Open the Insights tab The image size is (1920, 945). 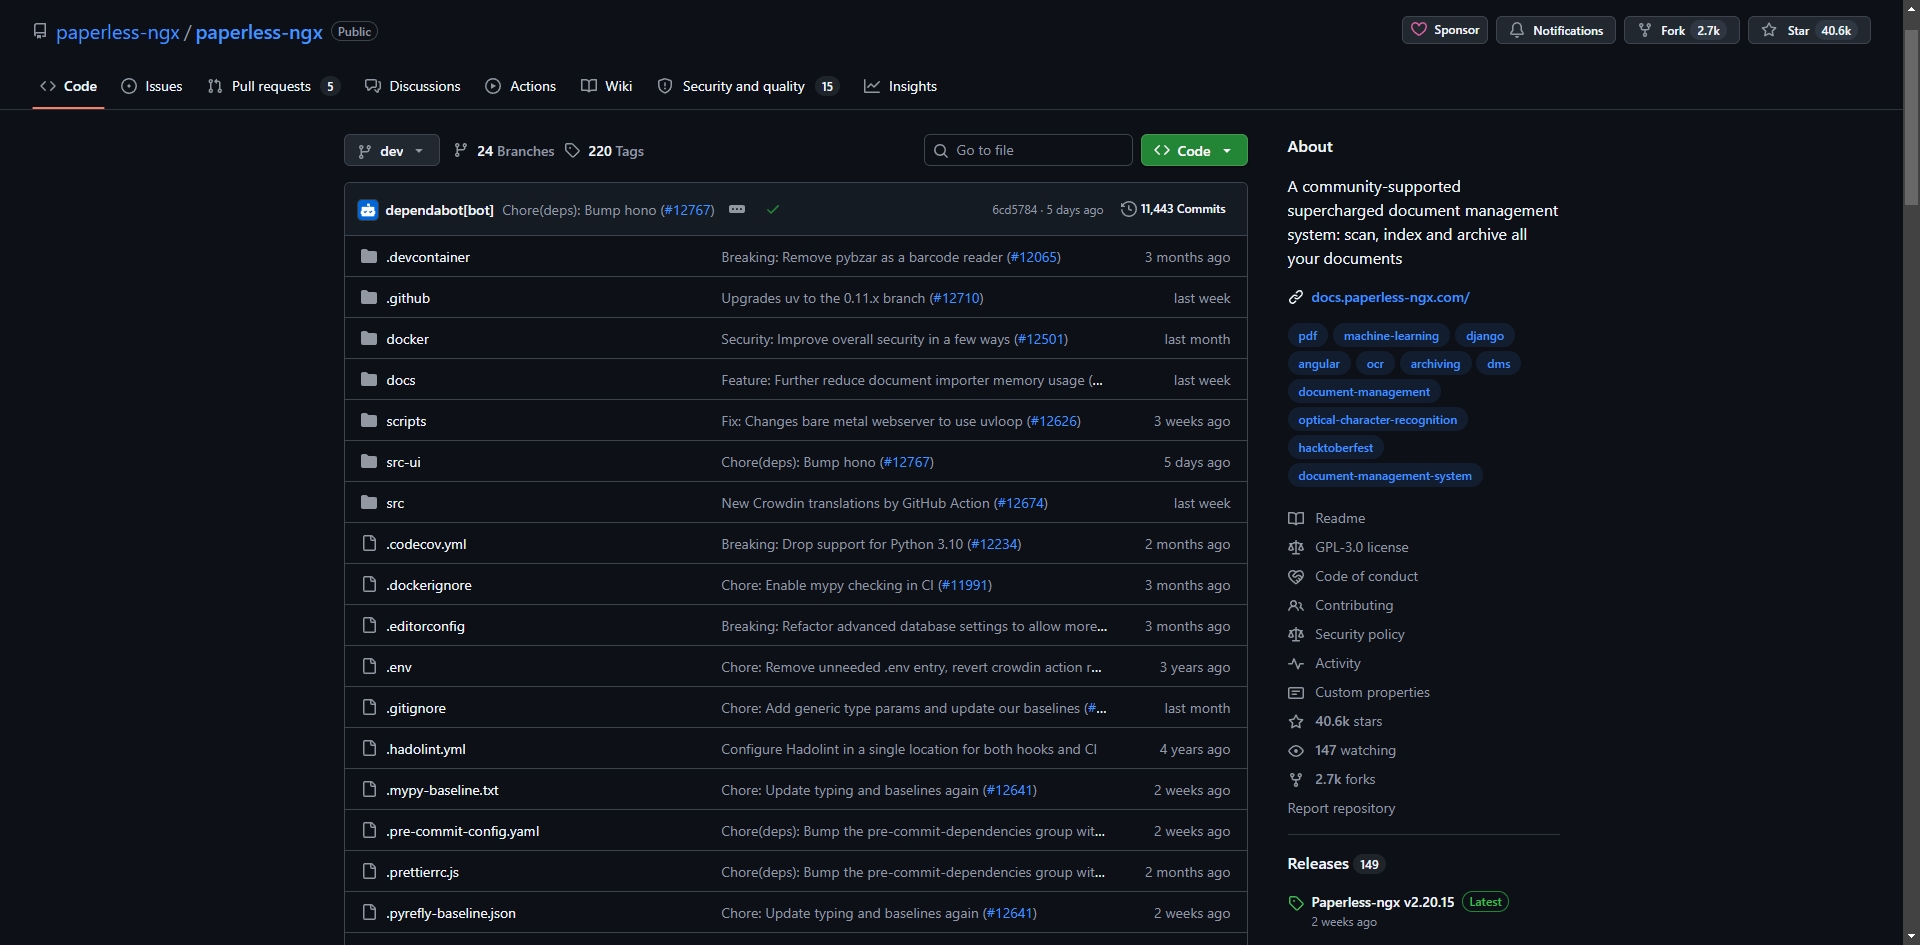pos(900,86)
